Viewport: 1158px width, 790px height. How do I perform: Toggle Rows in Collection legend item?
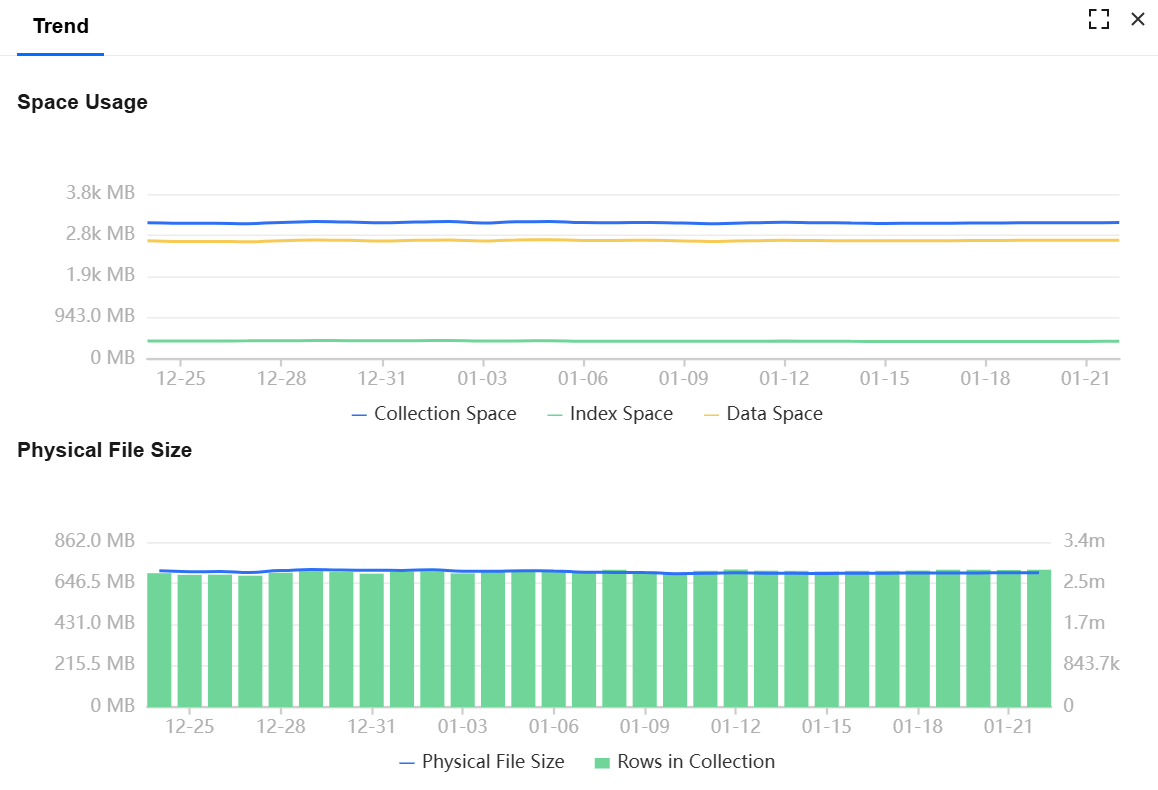(x=685, y=762)
